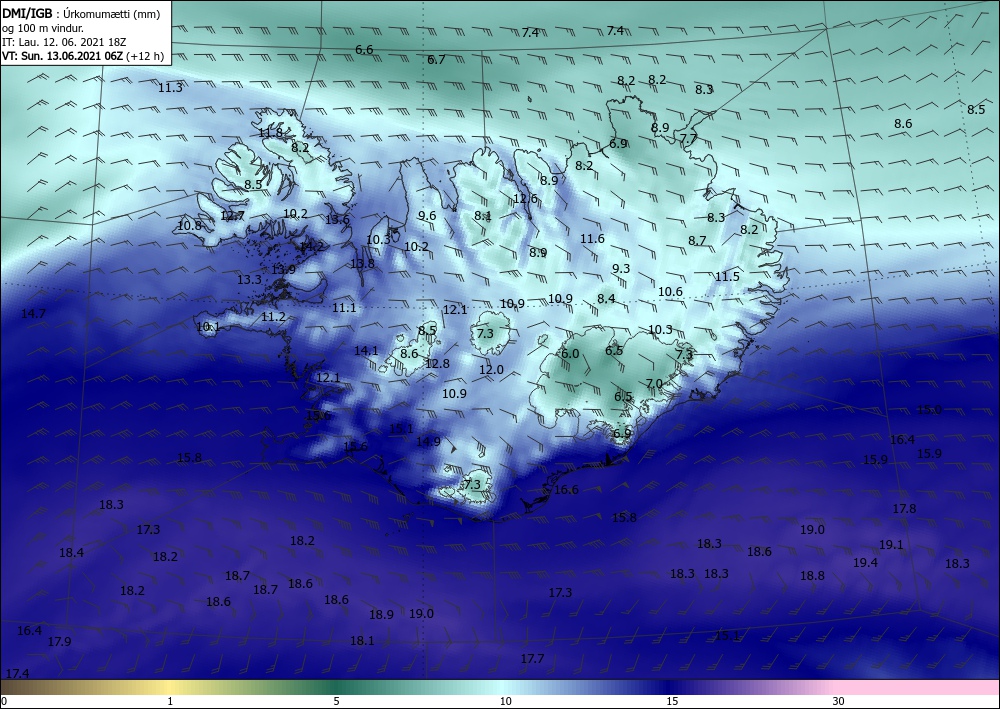
Task: Click the 19.4 map value
Action: [x=865, y=562]
